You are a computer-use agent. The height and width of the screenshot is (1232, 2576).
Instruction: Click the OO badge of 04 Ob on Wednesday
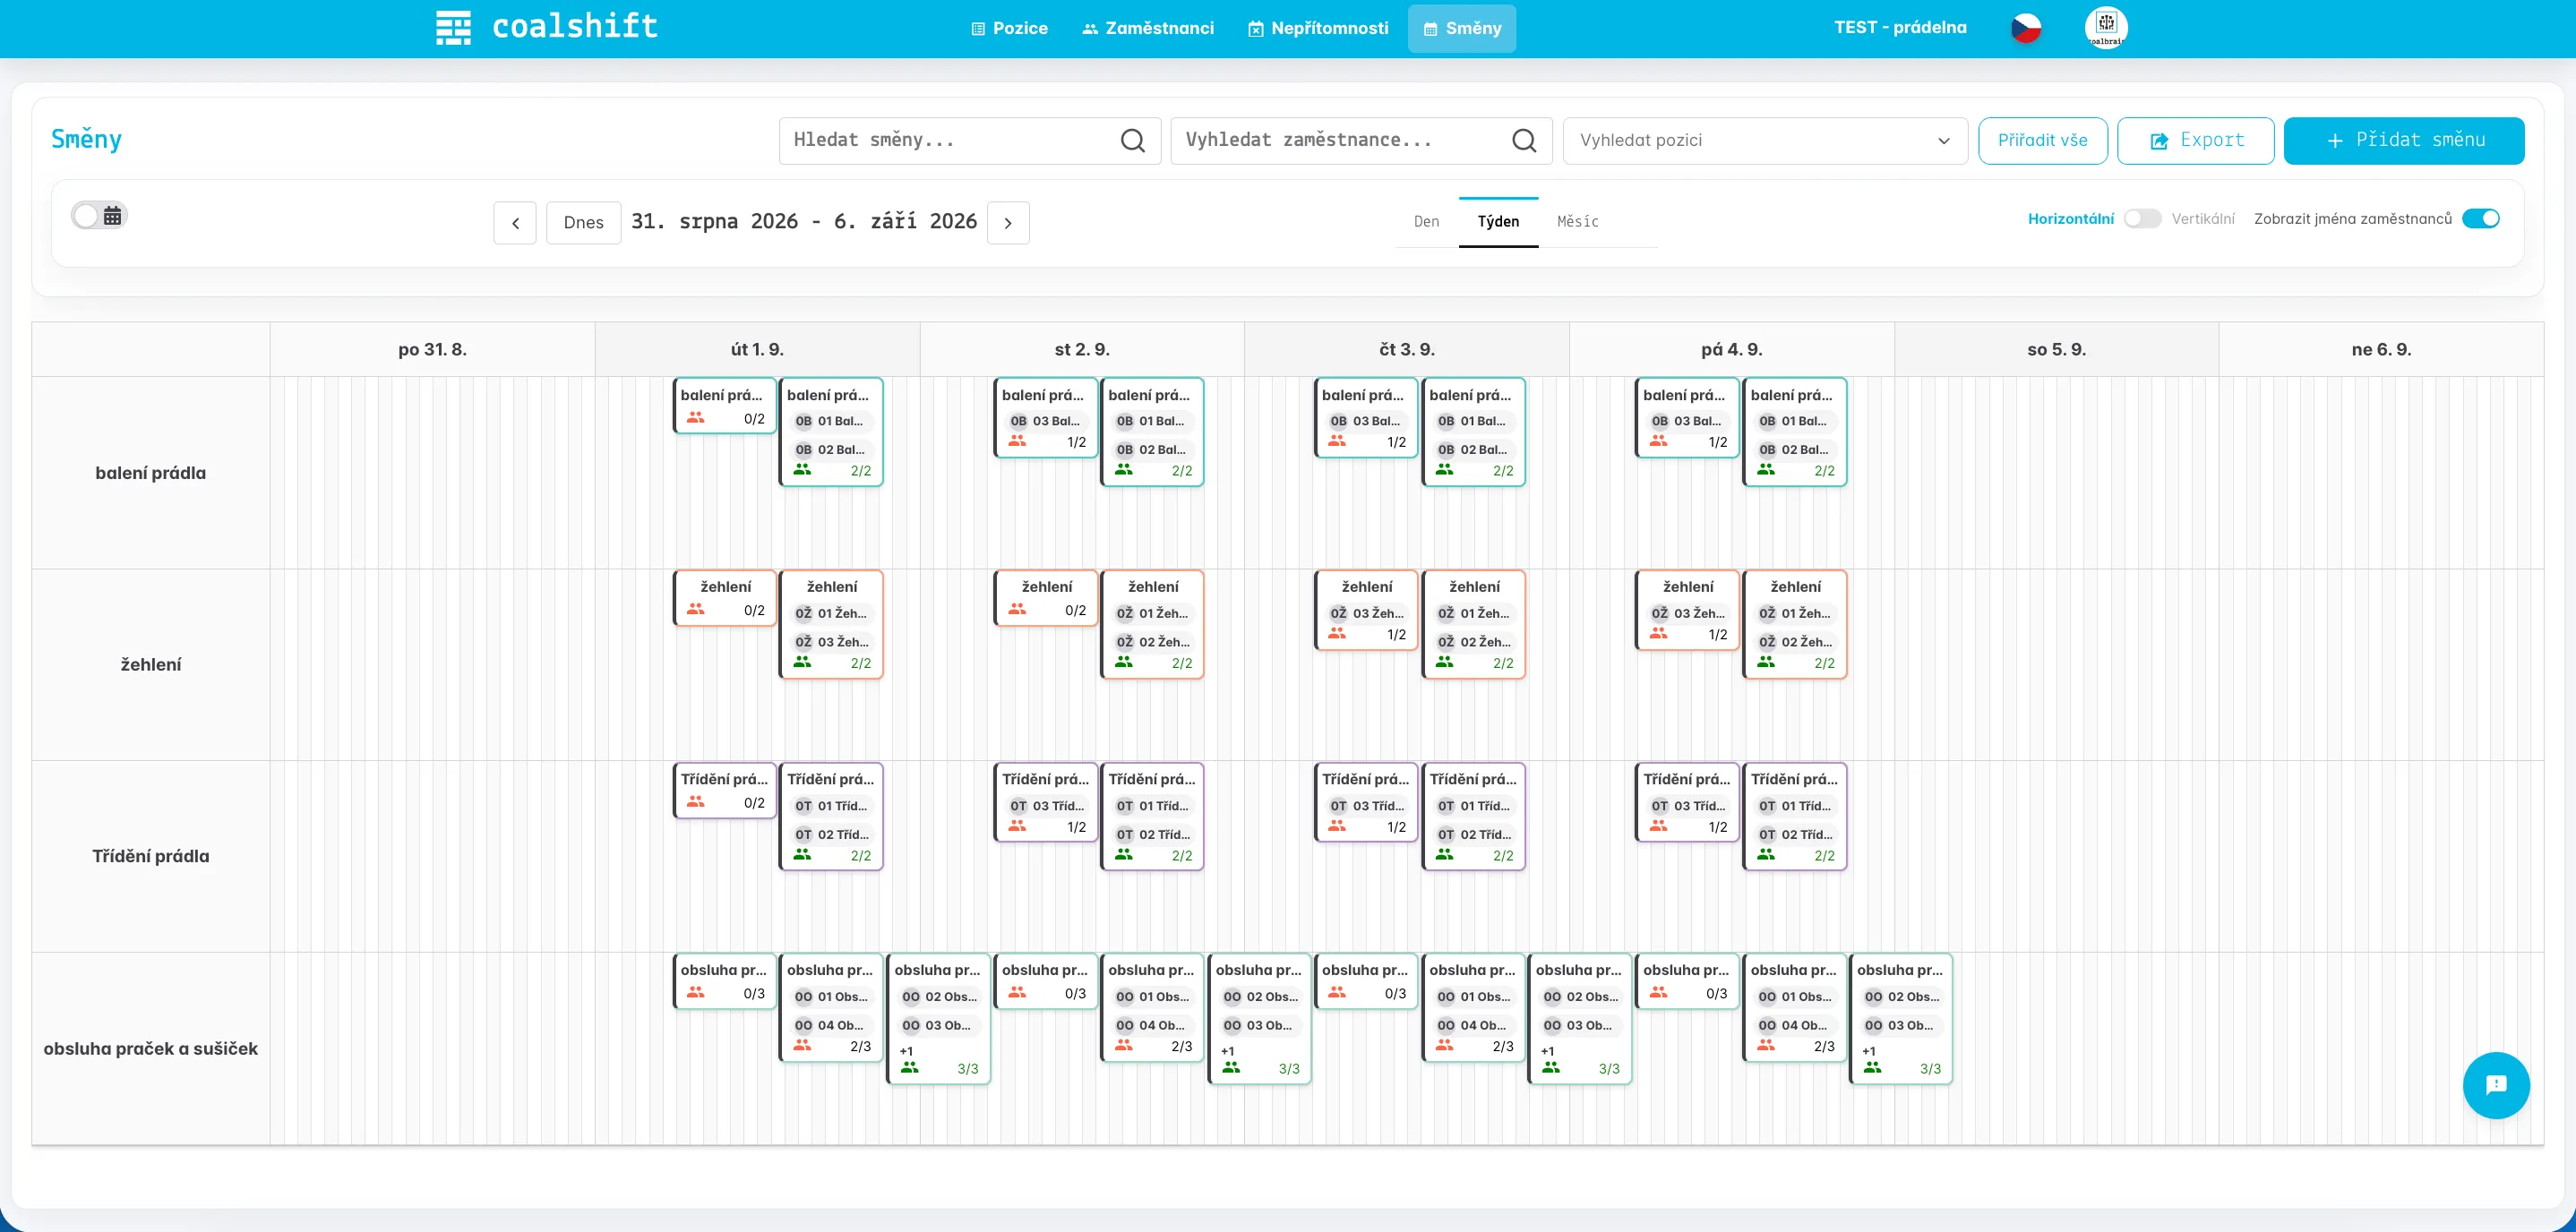pyautogui.click(x=1125, y=1025)
